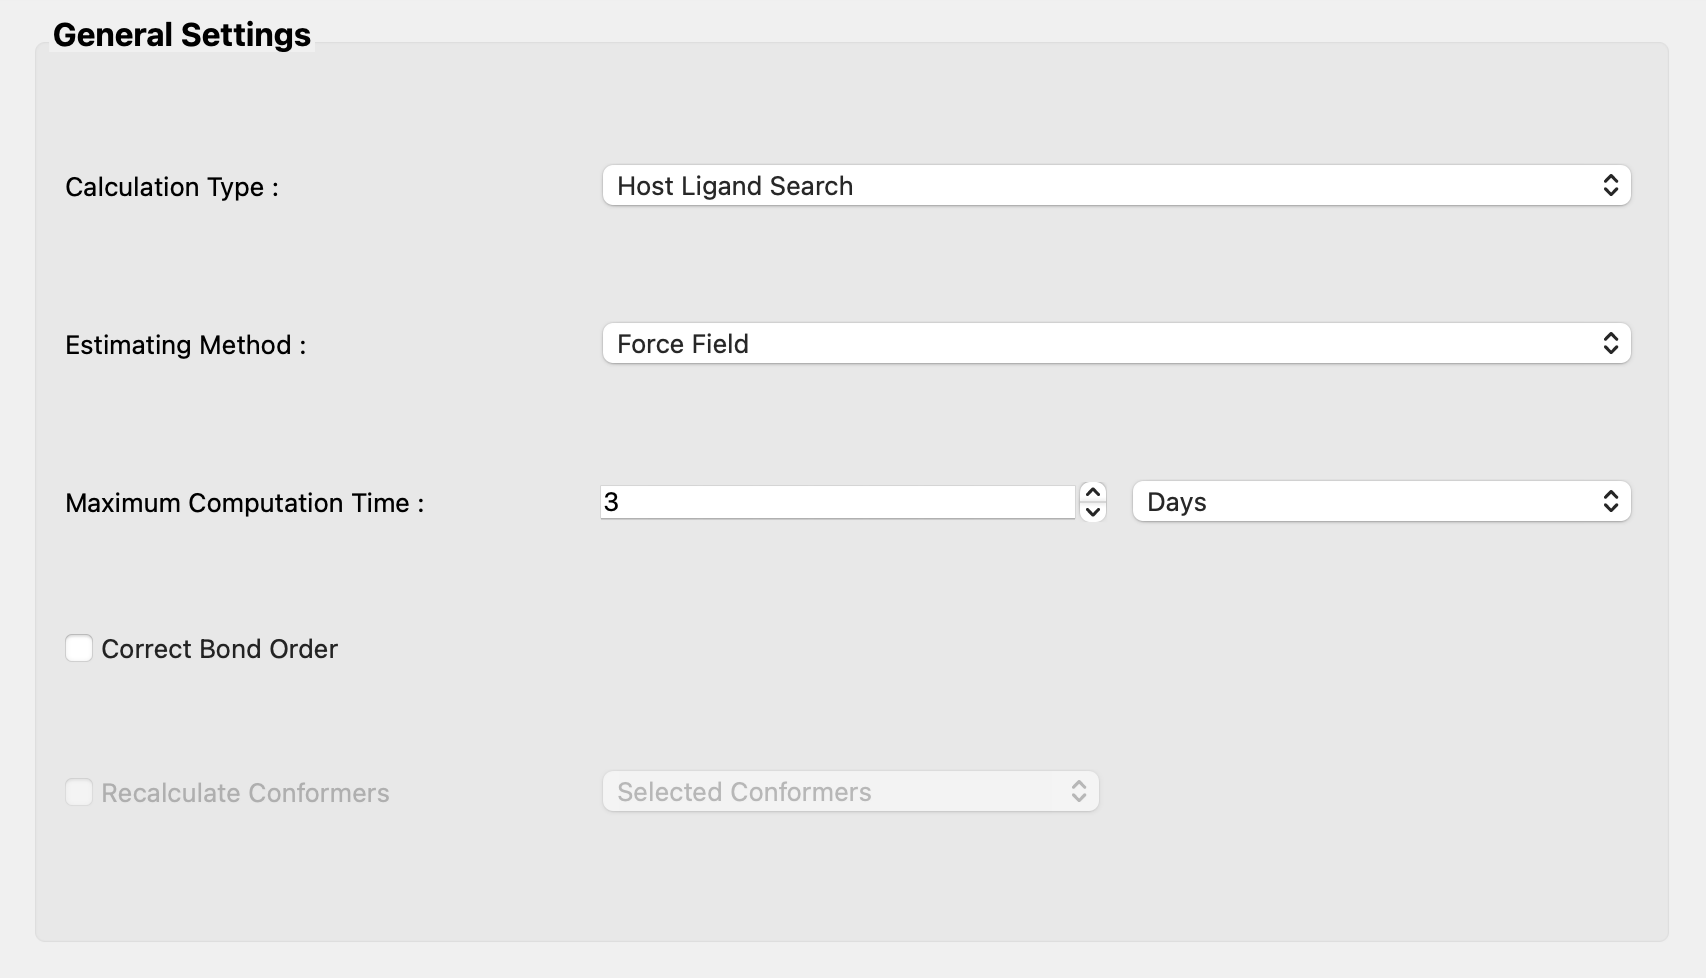1706x978 pixels.
Task: Open the Calculation Type dropdown
Action: point(1117,185)
